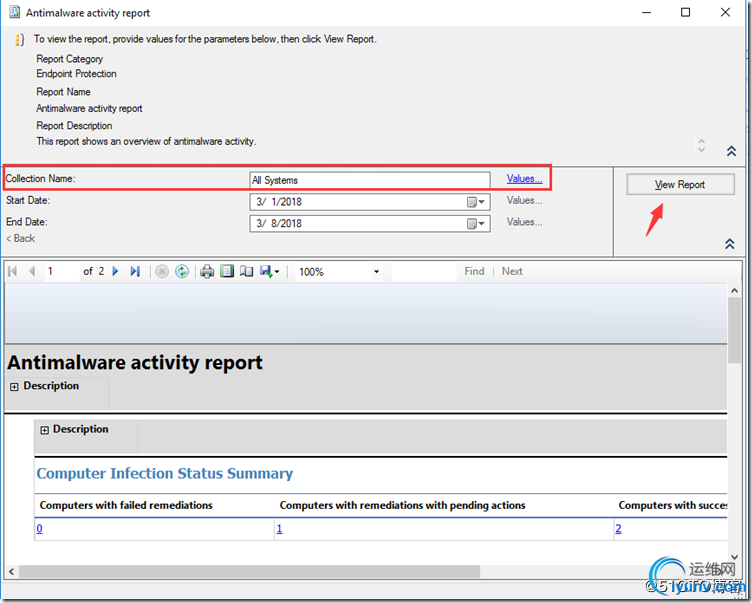Jump to last report page

(x=135, y=272)
